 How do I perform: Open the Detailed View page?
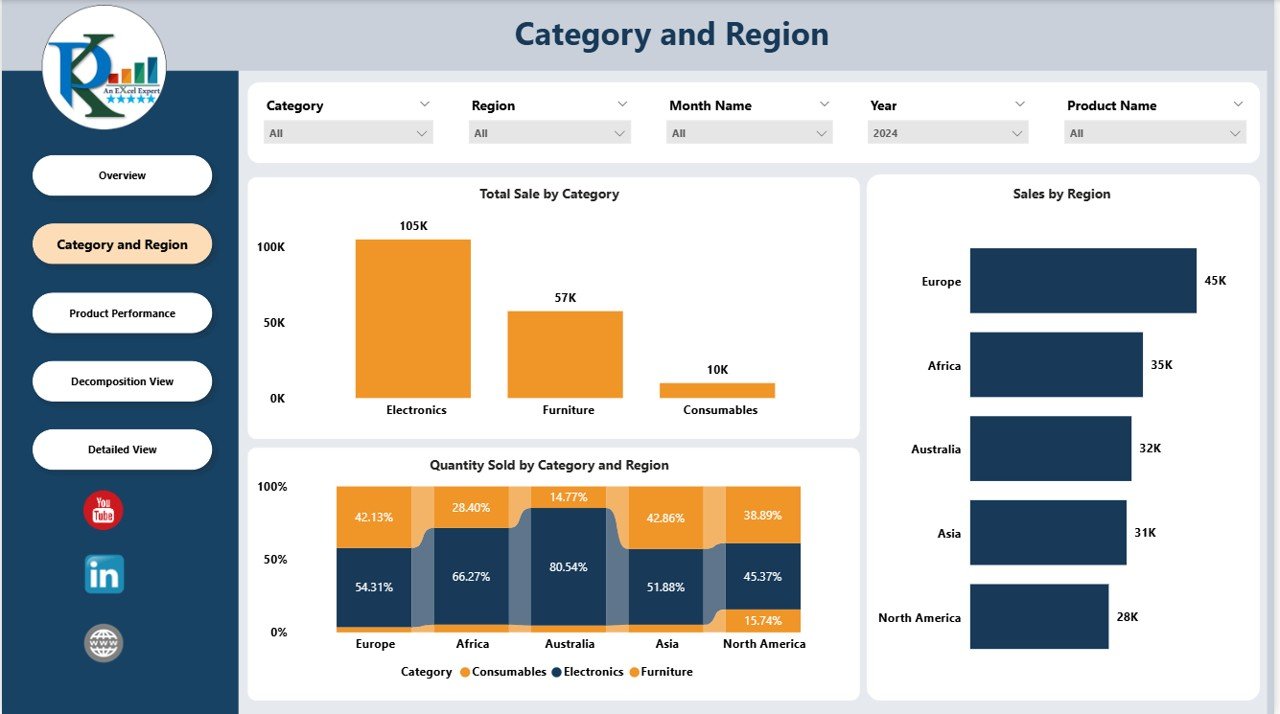pyautogui.click(x=122, y=450)
